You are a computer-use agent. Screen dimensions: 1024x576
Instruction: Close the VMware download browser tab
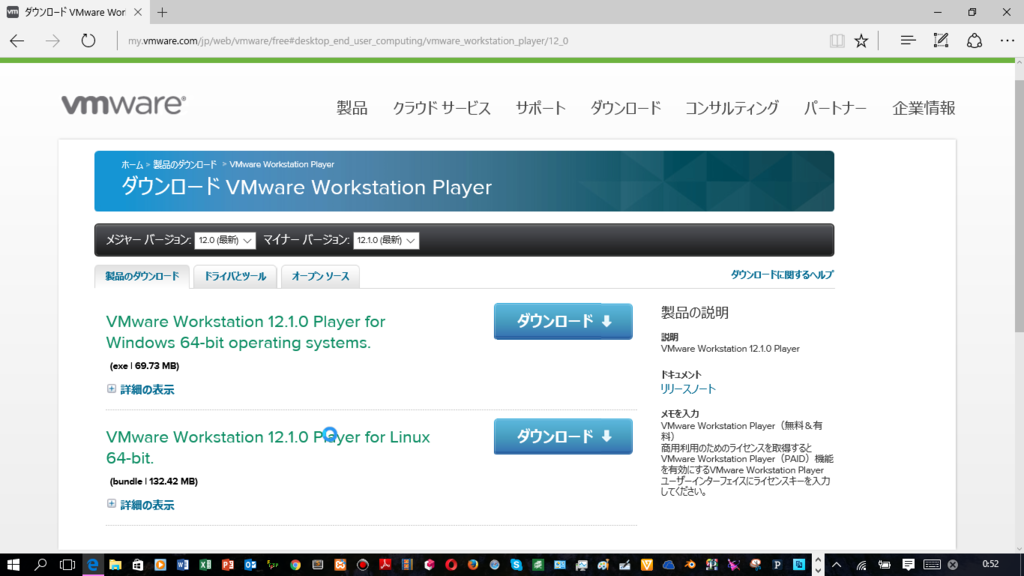click(x=138, y=12)
